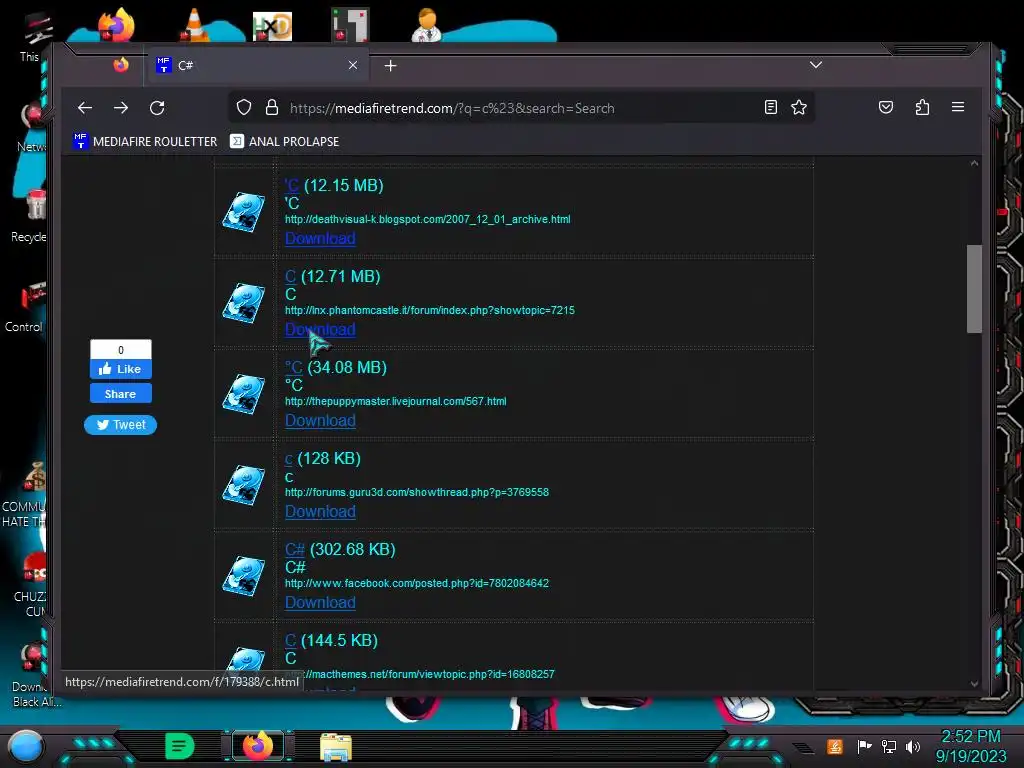The width and height of the screenshot is (1024, 768).
Task: Click Download under thepuppymaster livejournal result
Action: coord(320,421)
